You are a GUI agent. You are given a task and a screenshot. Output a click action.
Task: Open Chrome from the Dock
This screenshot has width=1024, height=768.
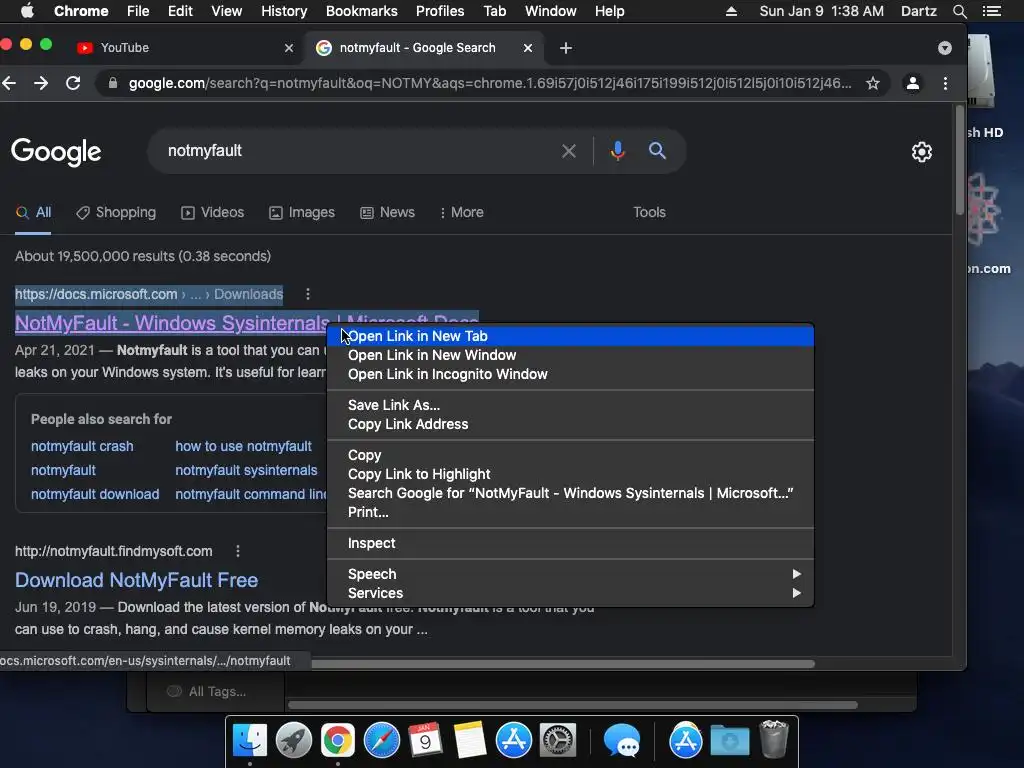(337, 740)
